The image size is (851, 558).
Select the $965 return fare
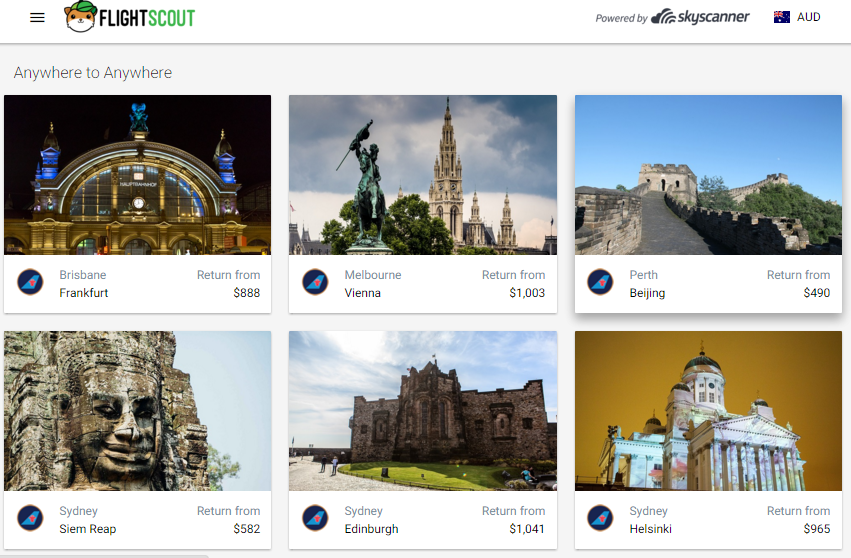click(x=817, y=529)
